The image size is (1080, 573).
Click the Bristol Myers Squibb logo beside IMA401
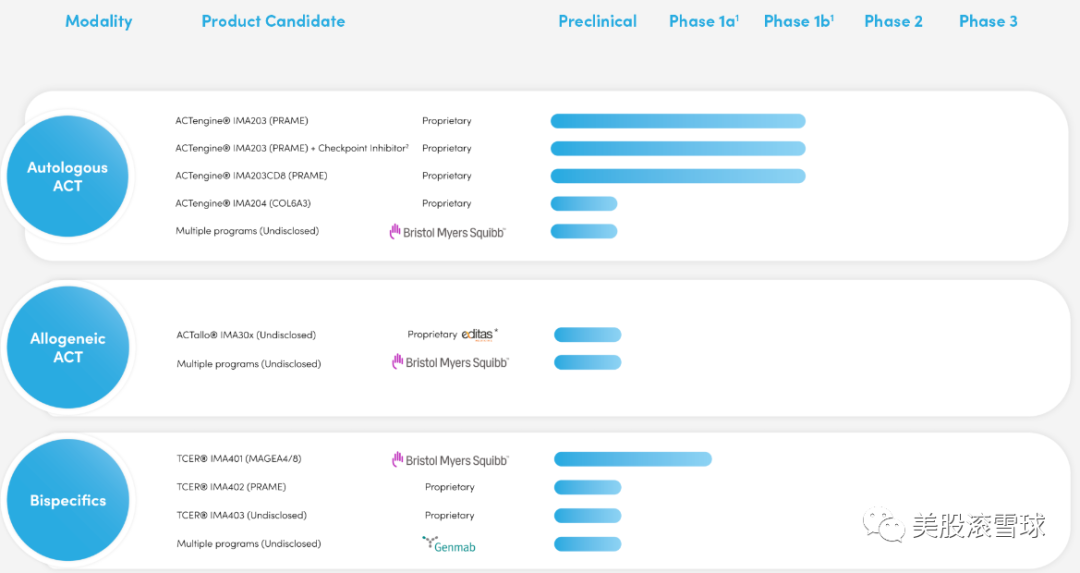450,460
